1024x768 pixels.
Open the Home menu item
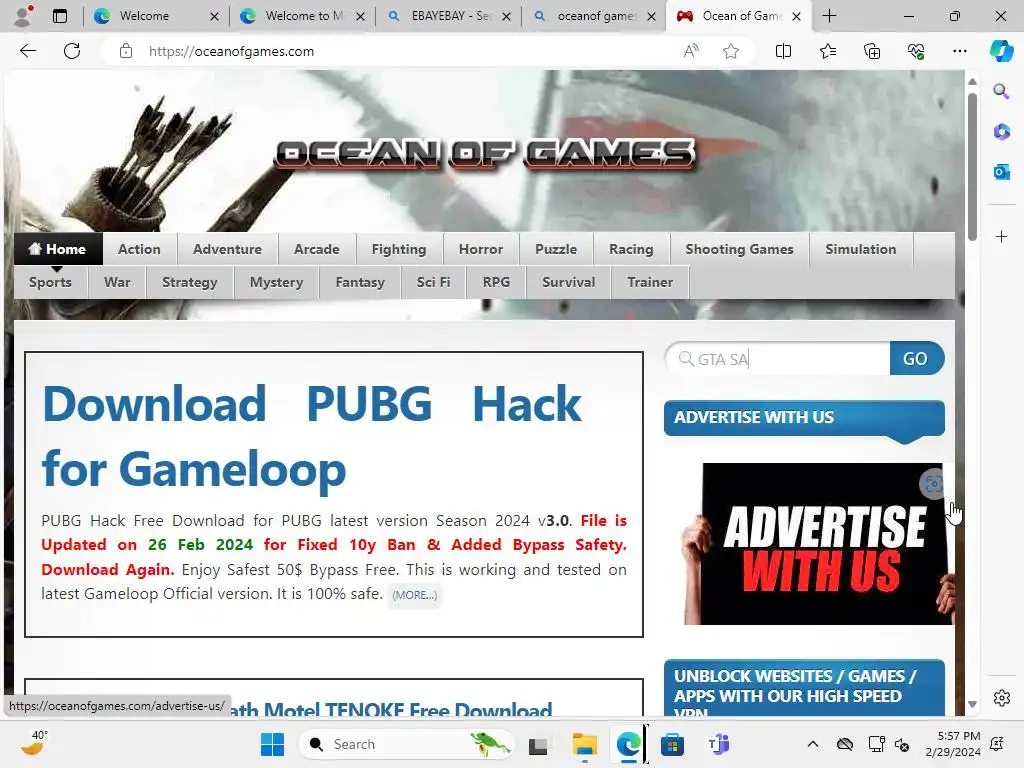[57, 249]
